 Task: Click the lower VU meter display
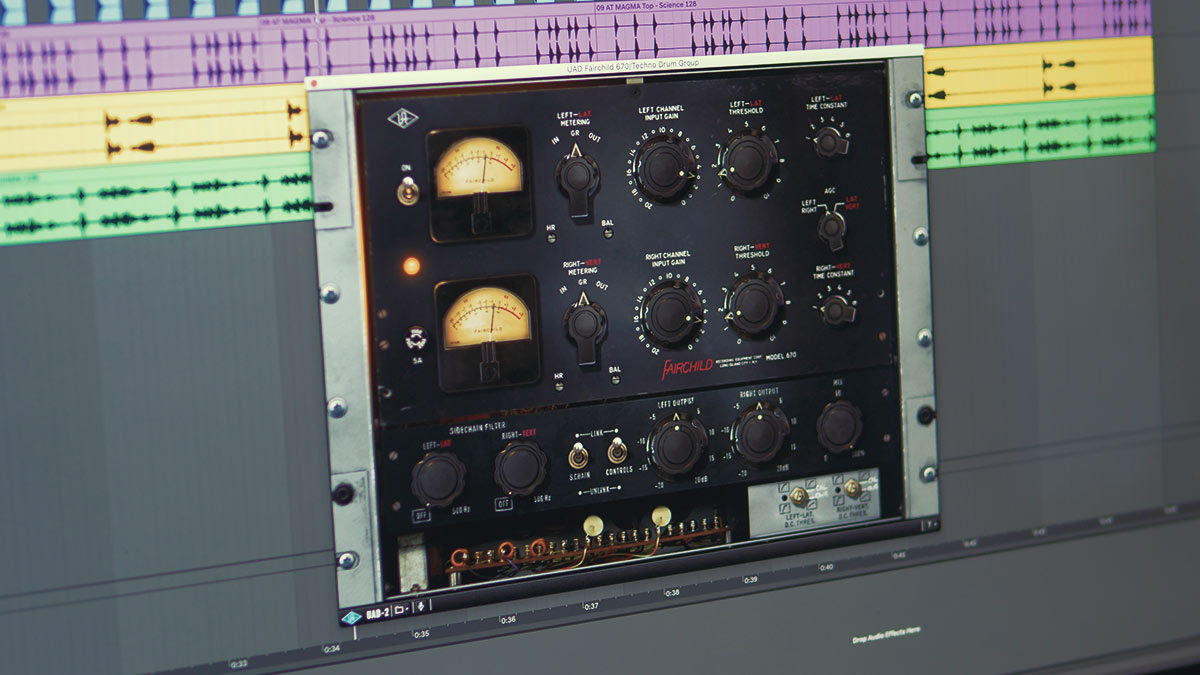[x=484, y=317]
